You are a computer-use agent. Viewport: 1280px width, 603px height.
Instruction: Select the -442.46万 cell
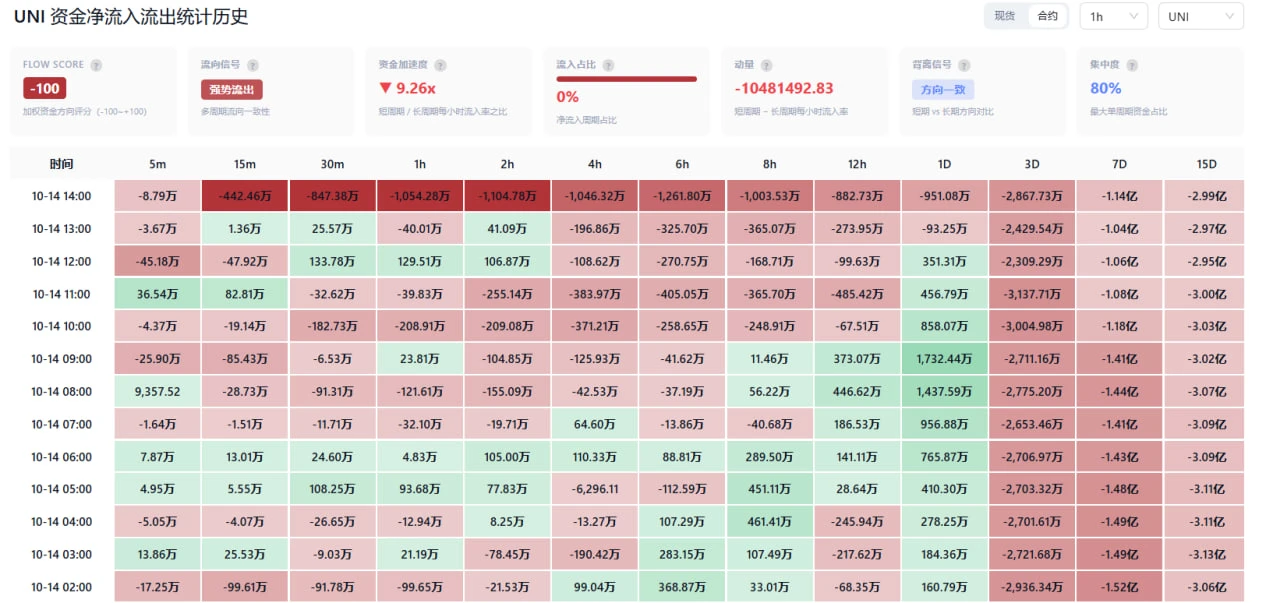245,196
